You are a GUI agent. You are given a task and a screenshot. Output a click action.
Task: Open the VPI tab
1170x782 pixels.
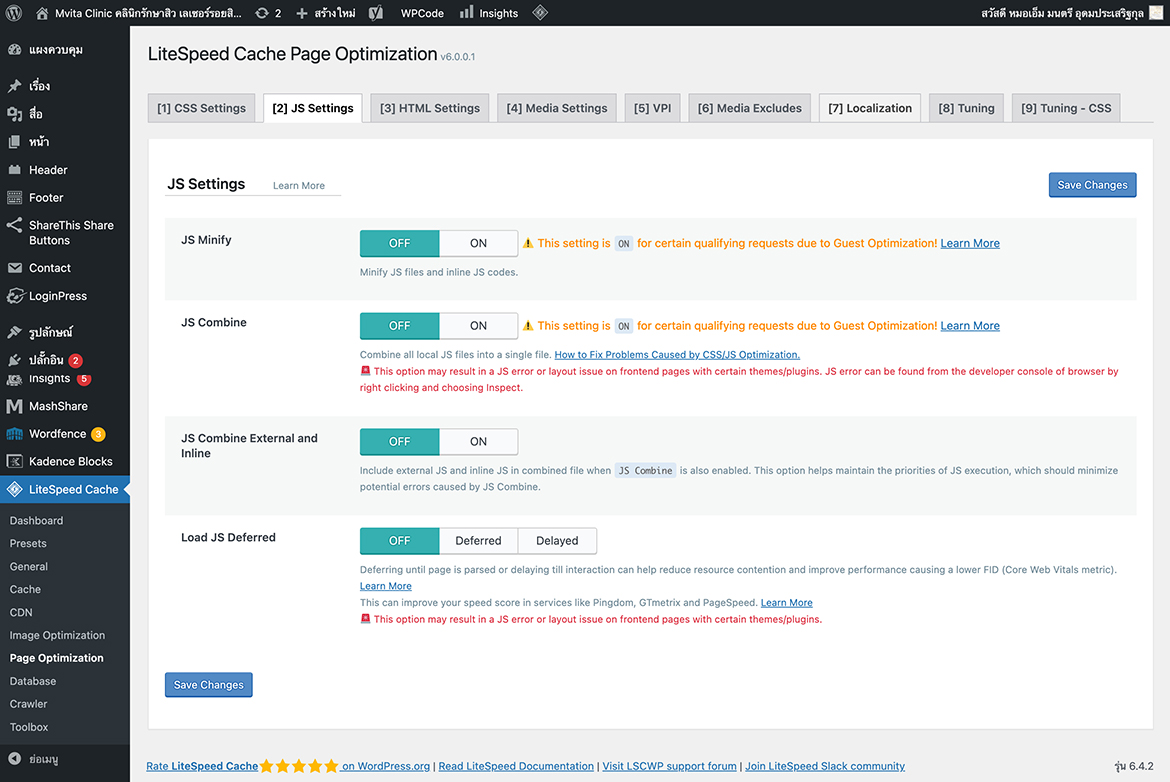[652, 108]
